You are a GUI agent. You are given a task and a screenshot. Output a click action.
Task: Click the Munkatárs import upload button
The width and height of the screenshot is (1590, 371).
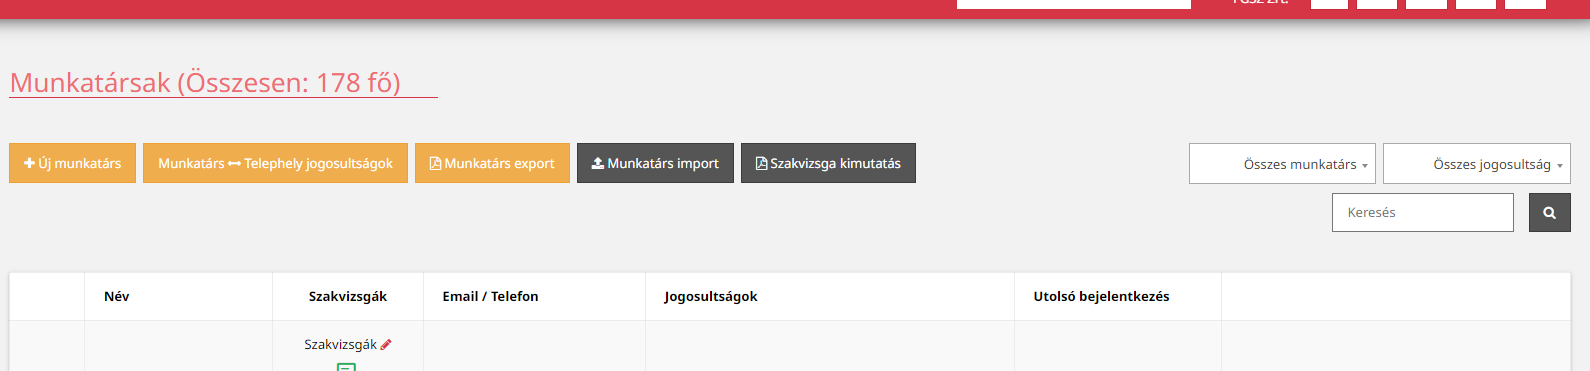coord(655,163)
